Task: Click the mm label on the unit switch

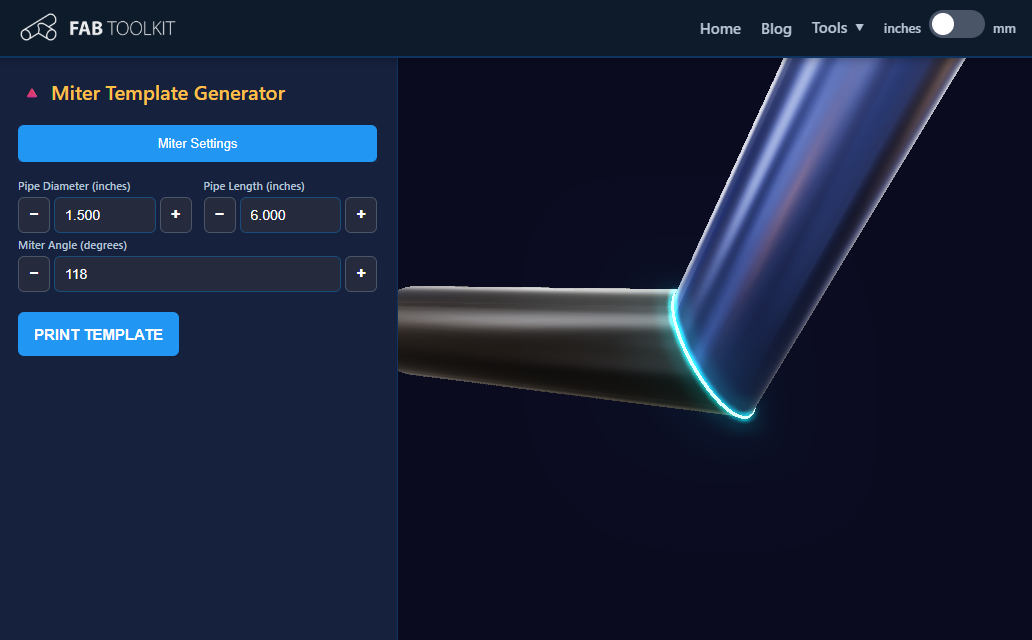Action: [1004, 28]
